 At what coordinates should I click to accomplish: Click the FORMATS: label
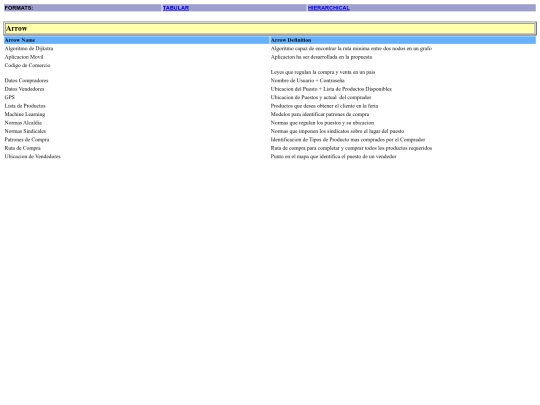pos(19,8)
